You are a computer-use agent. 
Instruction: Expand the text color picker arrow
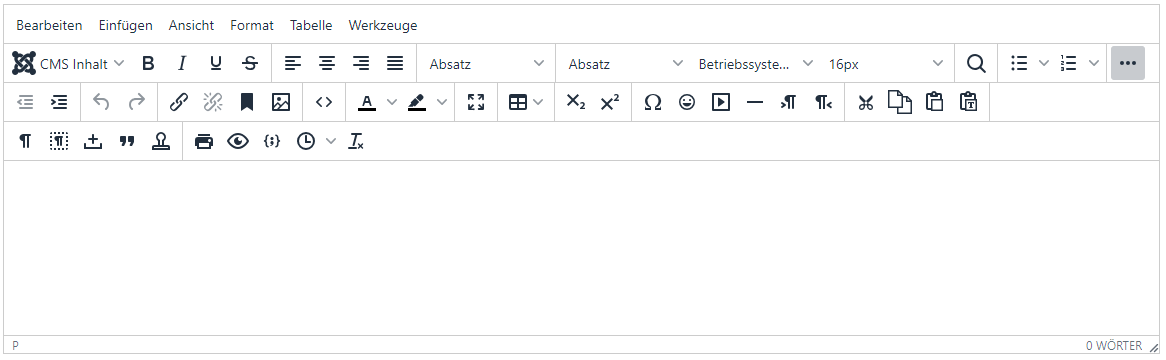(x=392, y=103)
